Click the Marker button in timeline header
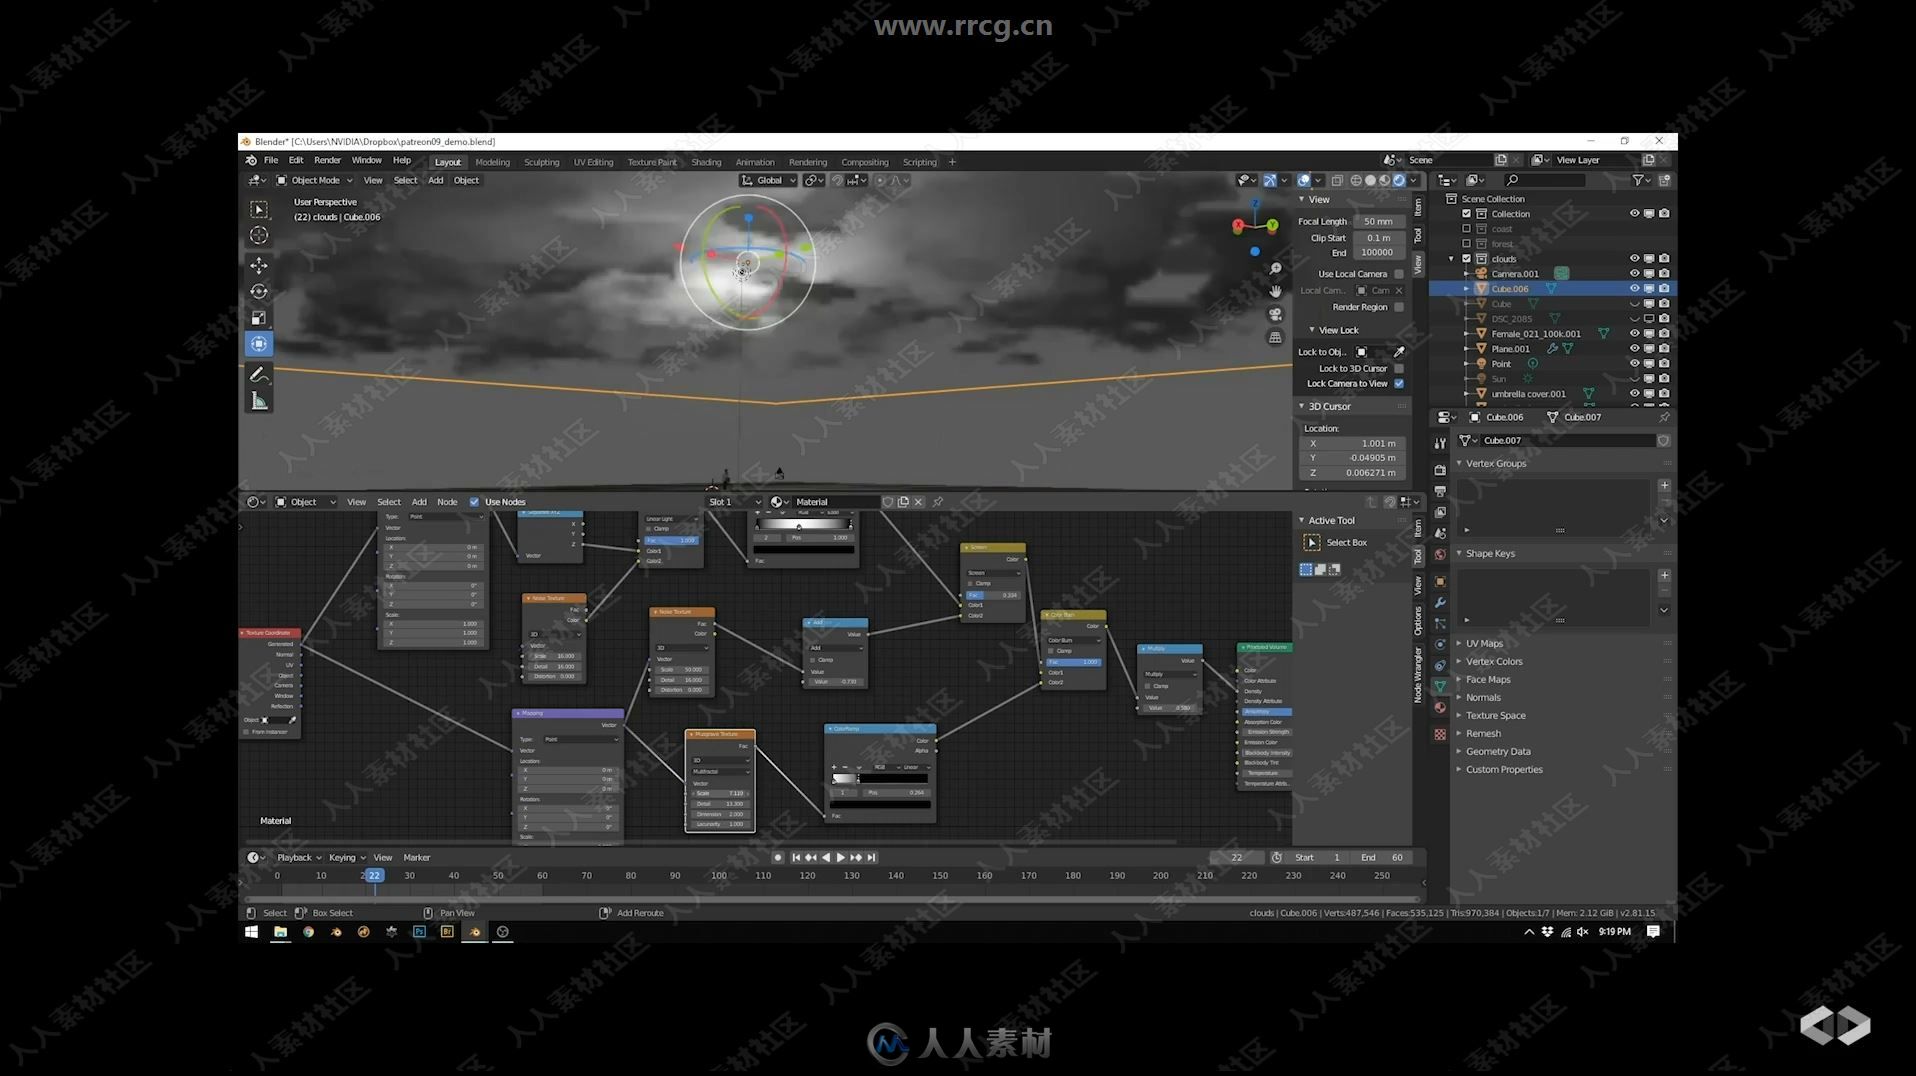This screenshot has width=1916, height=1076. 416,857
